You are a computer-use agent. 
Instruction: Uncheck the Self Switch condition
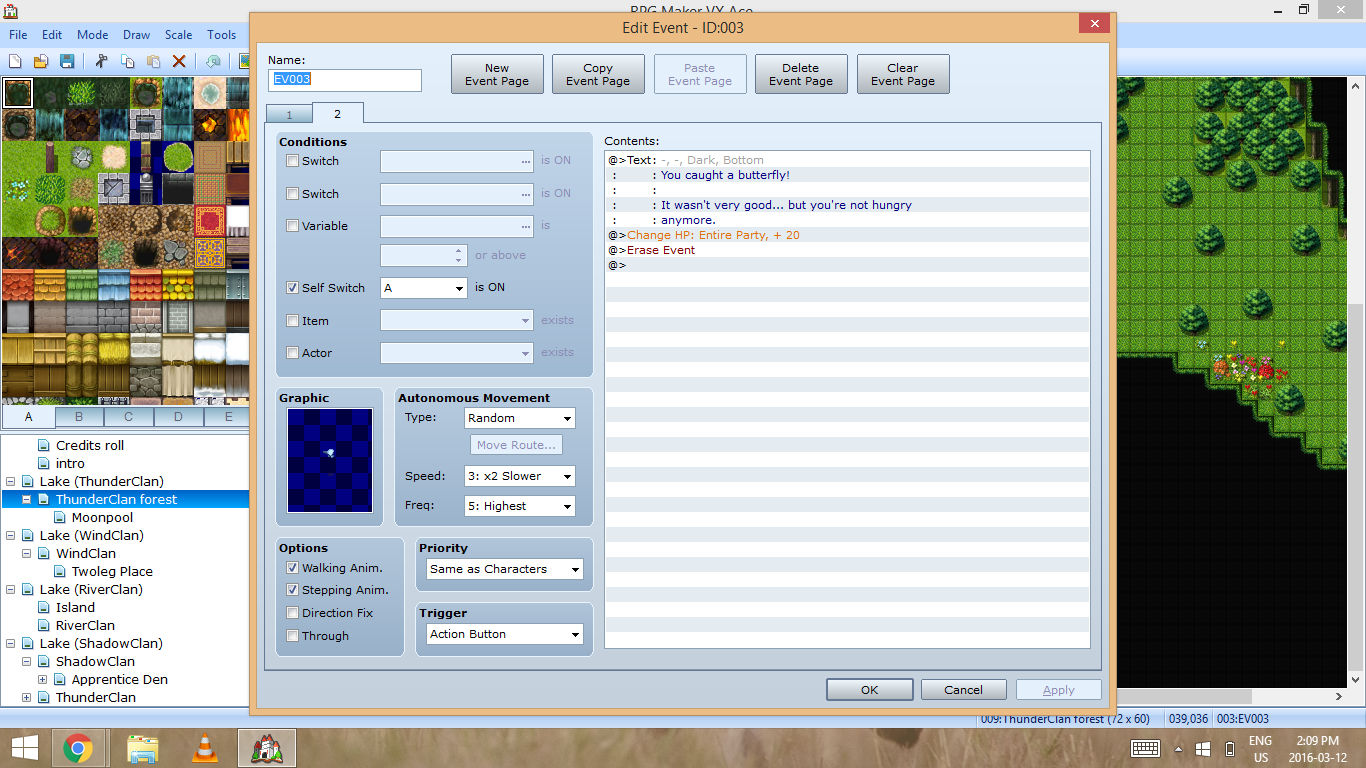coord(292,288)
